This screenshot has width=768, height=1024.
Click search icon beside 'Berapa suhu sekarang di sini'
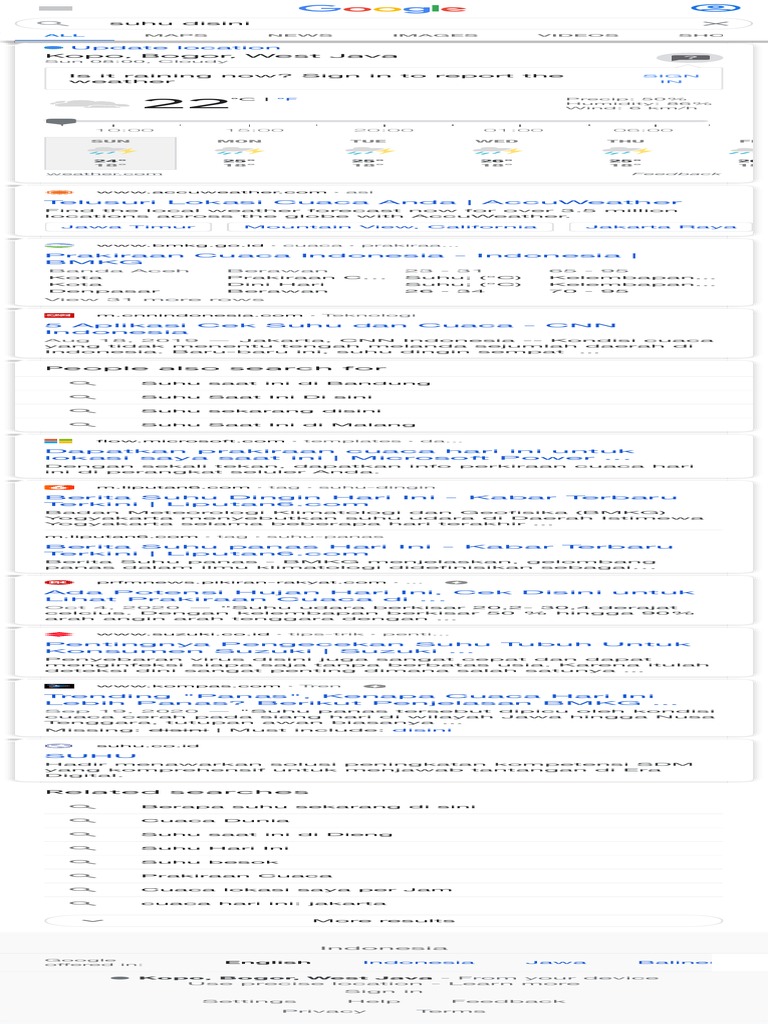[83, 807]
